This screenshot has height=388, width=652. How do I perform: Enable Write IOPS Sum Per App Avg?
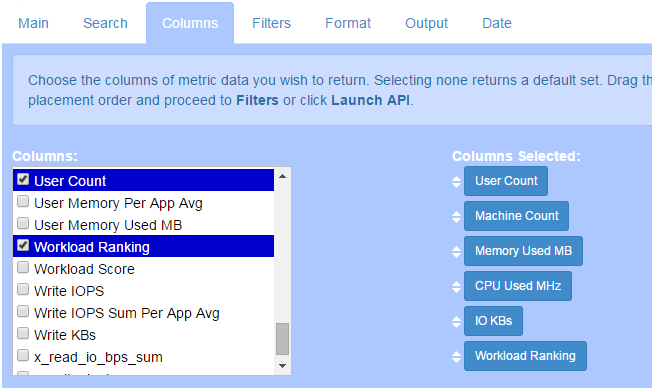click(23, 311)
